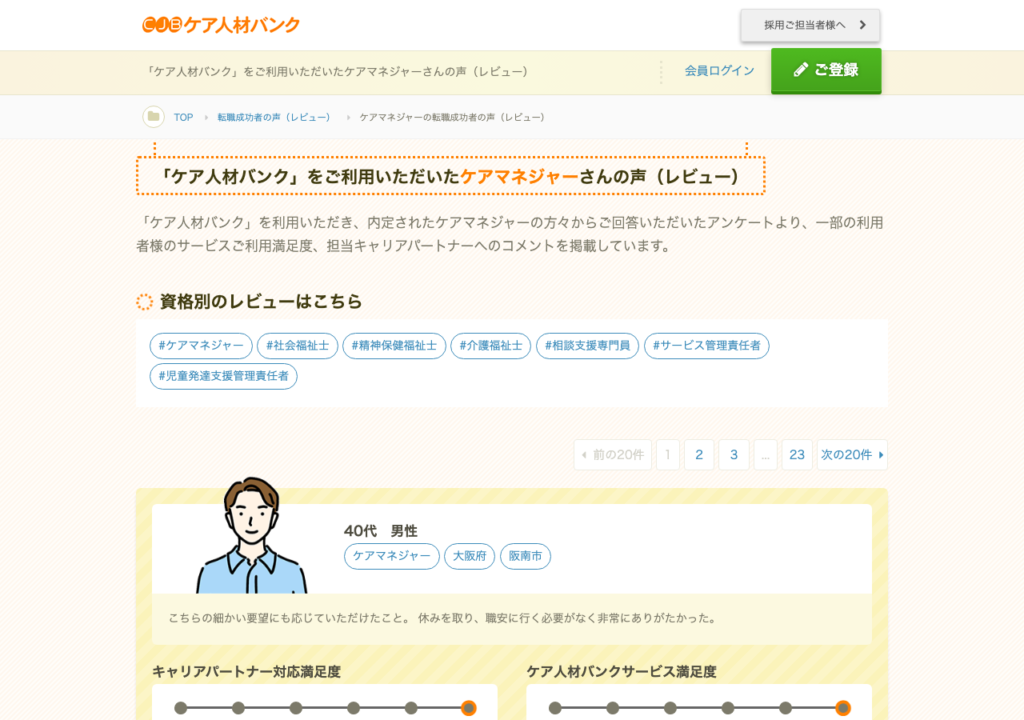Click the disabled 前の20件 pagination button
The height and width of the screenshot is (720, 1024).
coord(613,455)
